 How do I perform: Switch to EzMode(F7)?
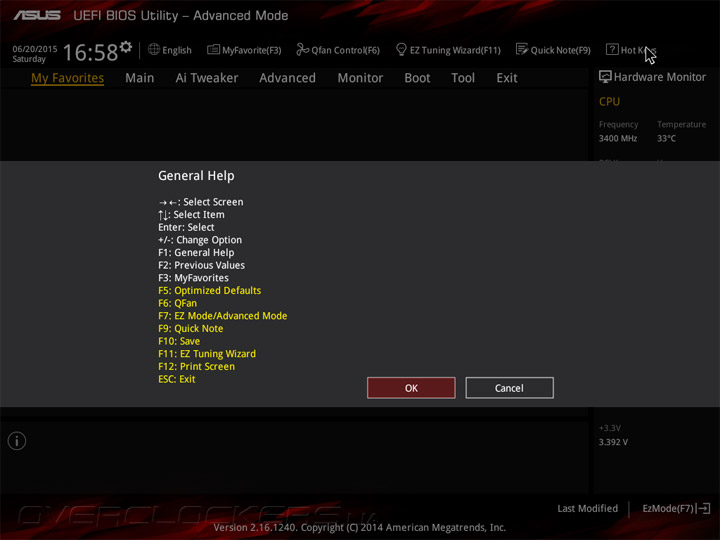coord(668,508)
